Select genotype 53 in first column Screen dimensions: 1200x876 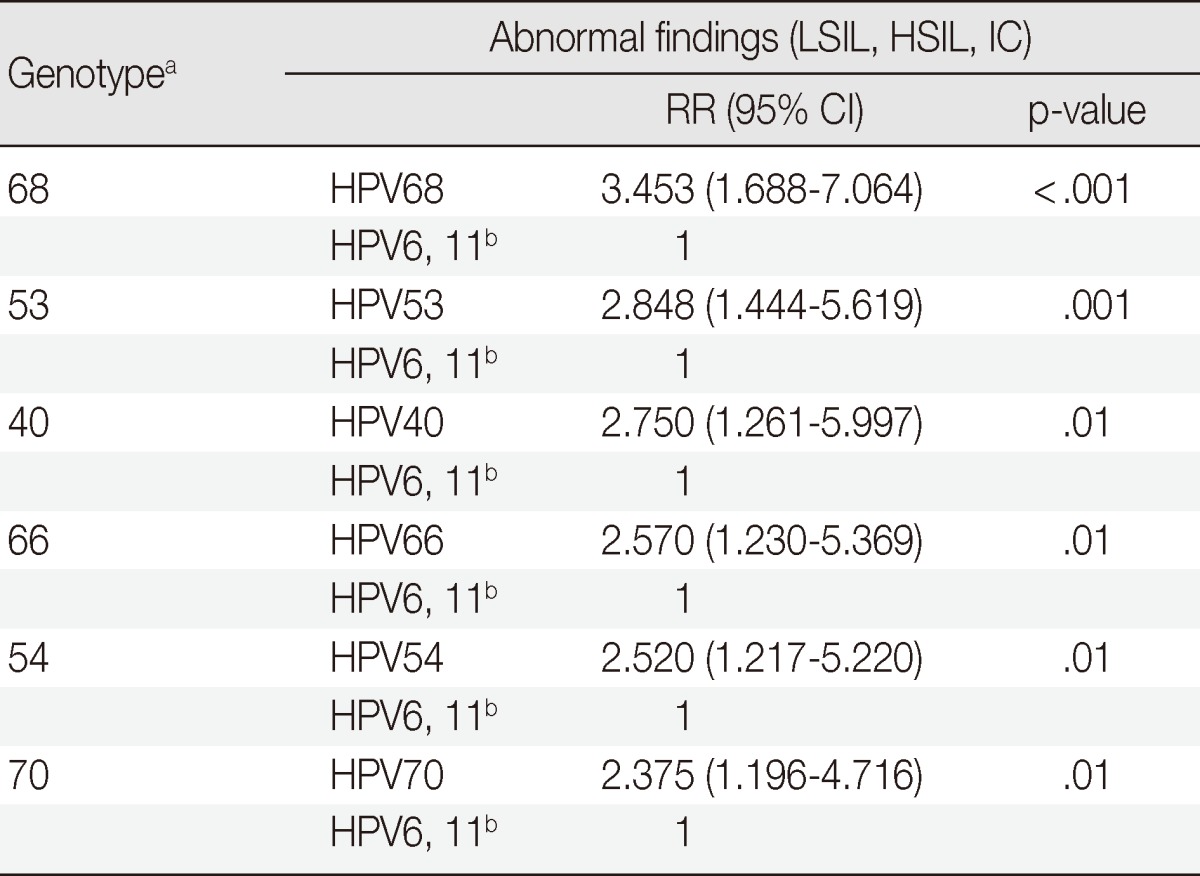29,306
